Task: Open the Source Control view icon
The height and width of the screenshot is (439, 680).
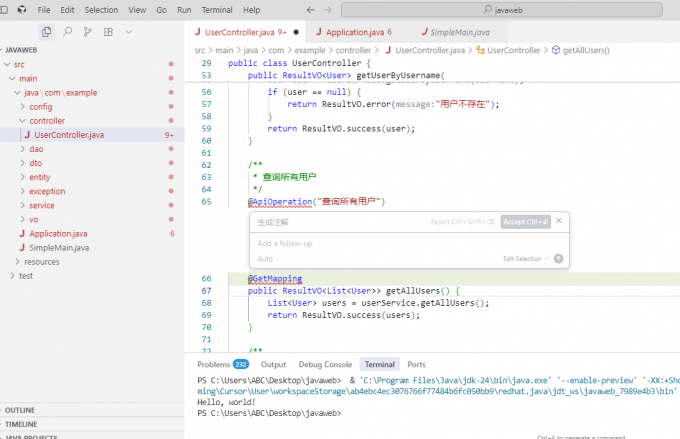Action: click(x=88, y=32)
